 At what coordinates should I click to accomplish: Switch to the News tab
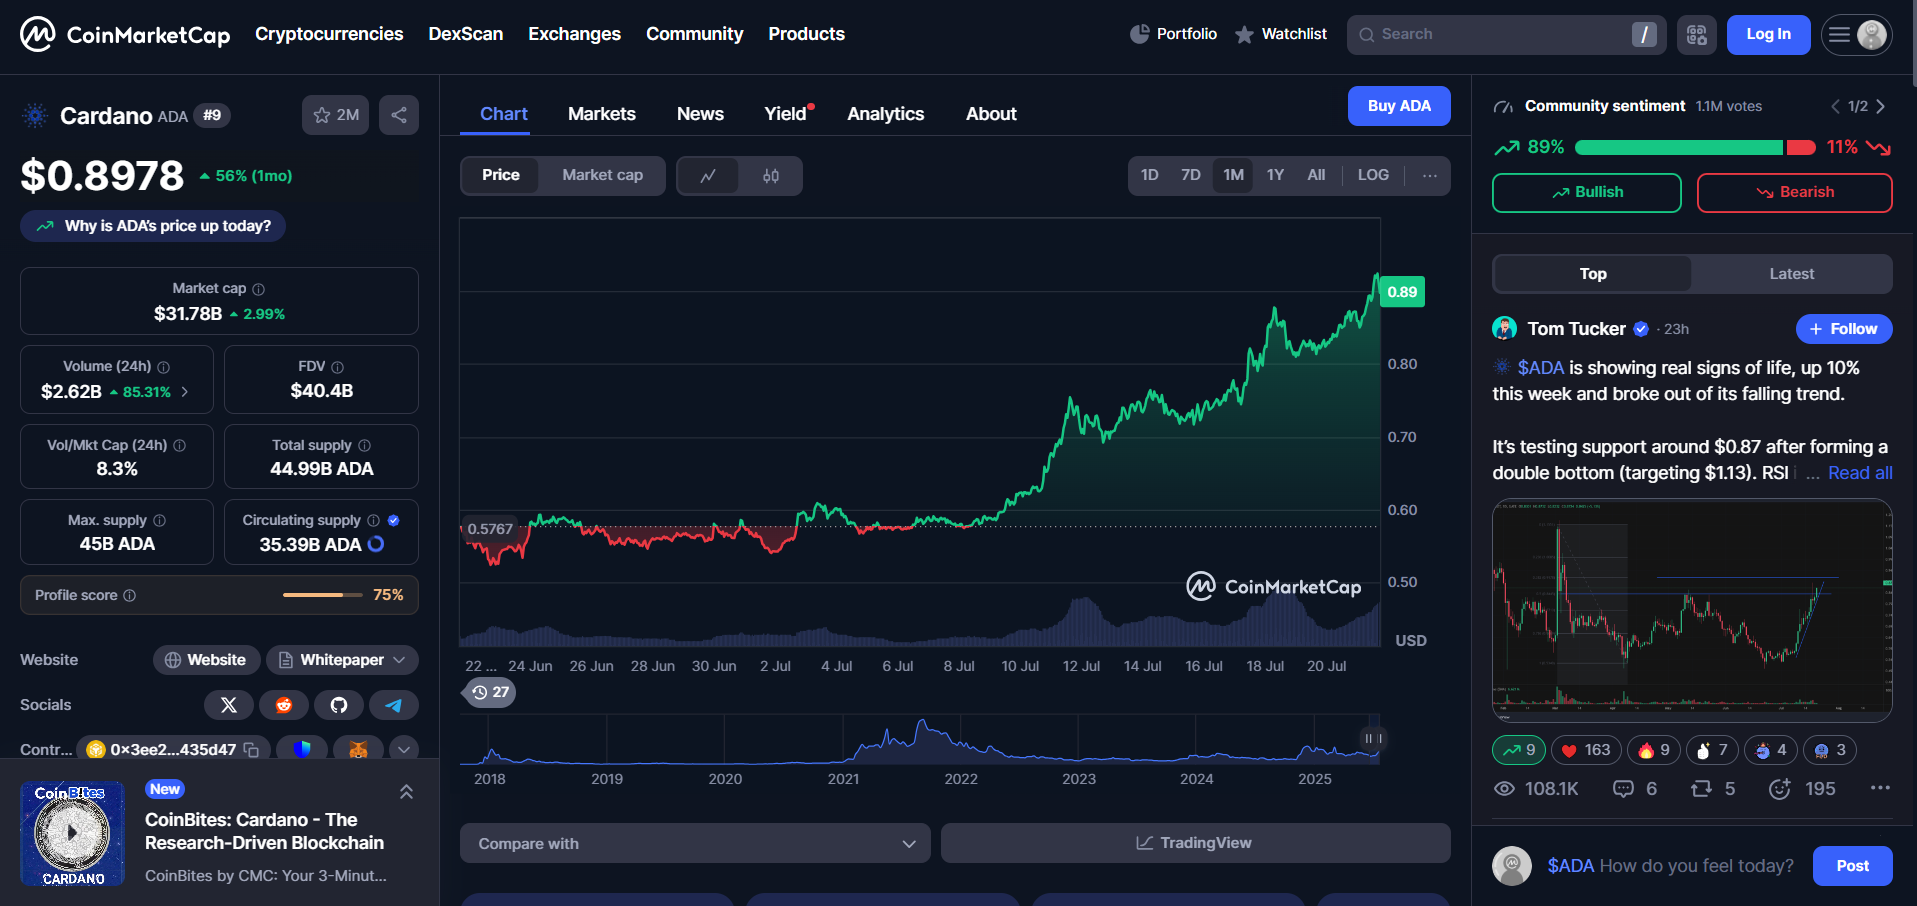700,114
